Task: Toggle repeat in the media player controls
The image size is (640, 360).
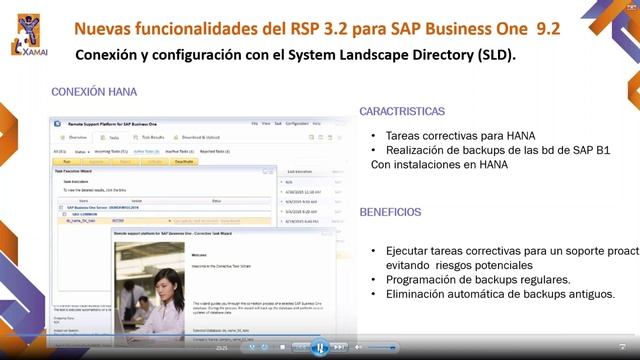Action: click(264, 347)
